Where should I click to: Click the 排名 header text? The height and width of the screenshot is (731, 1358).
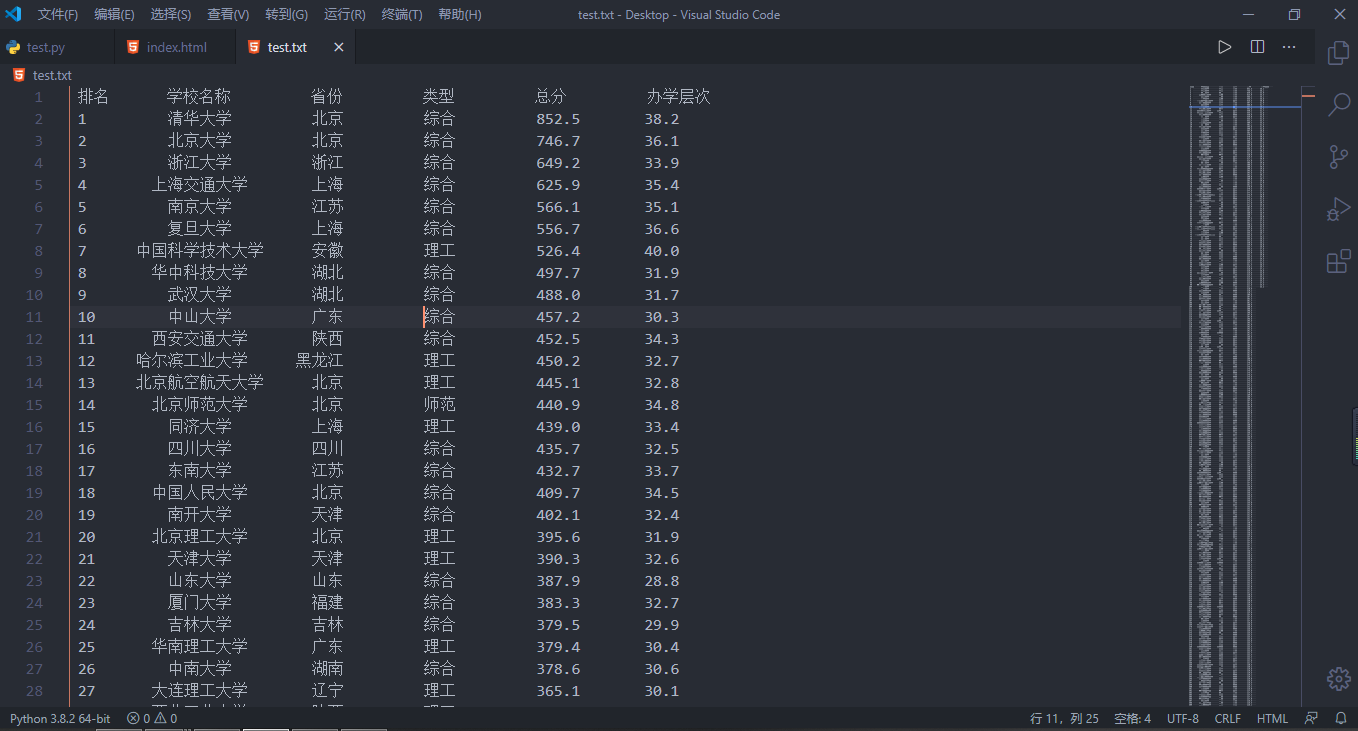(94, 97)
